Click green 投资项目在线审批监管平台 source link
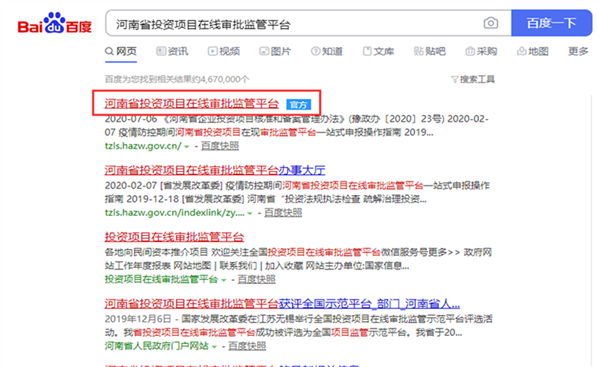This screenshot has width=598, height=367. [x=161, y=279]
